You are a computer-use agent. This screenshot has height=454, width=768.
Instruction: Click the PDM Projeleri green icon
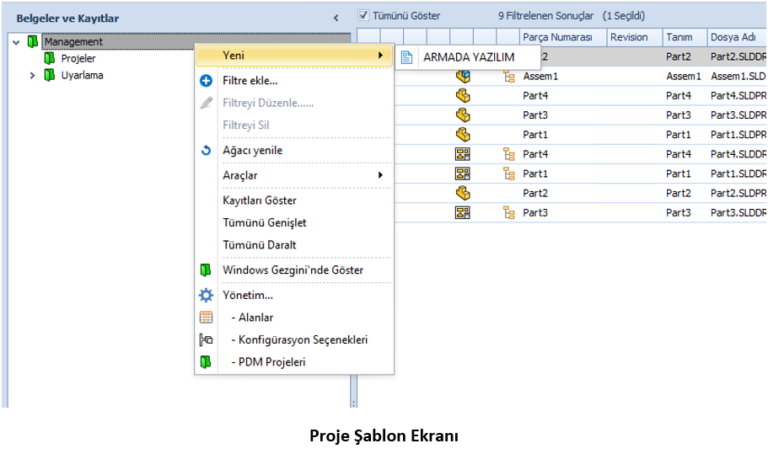(206, 362)
